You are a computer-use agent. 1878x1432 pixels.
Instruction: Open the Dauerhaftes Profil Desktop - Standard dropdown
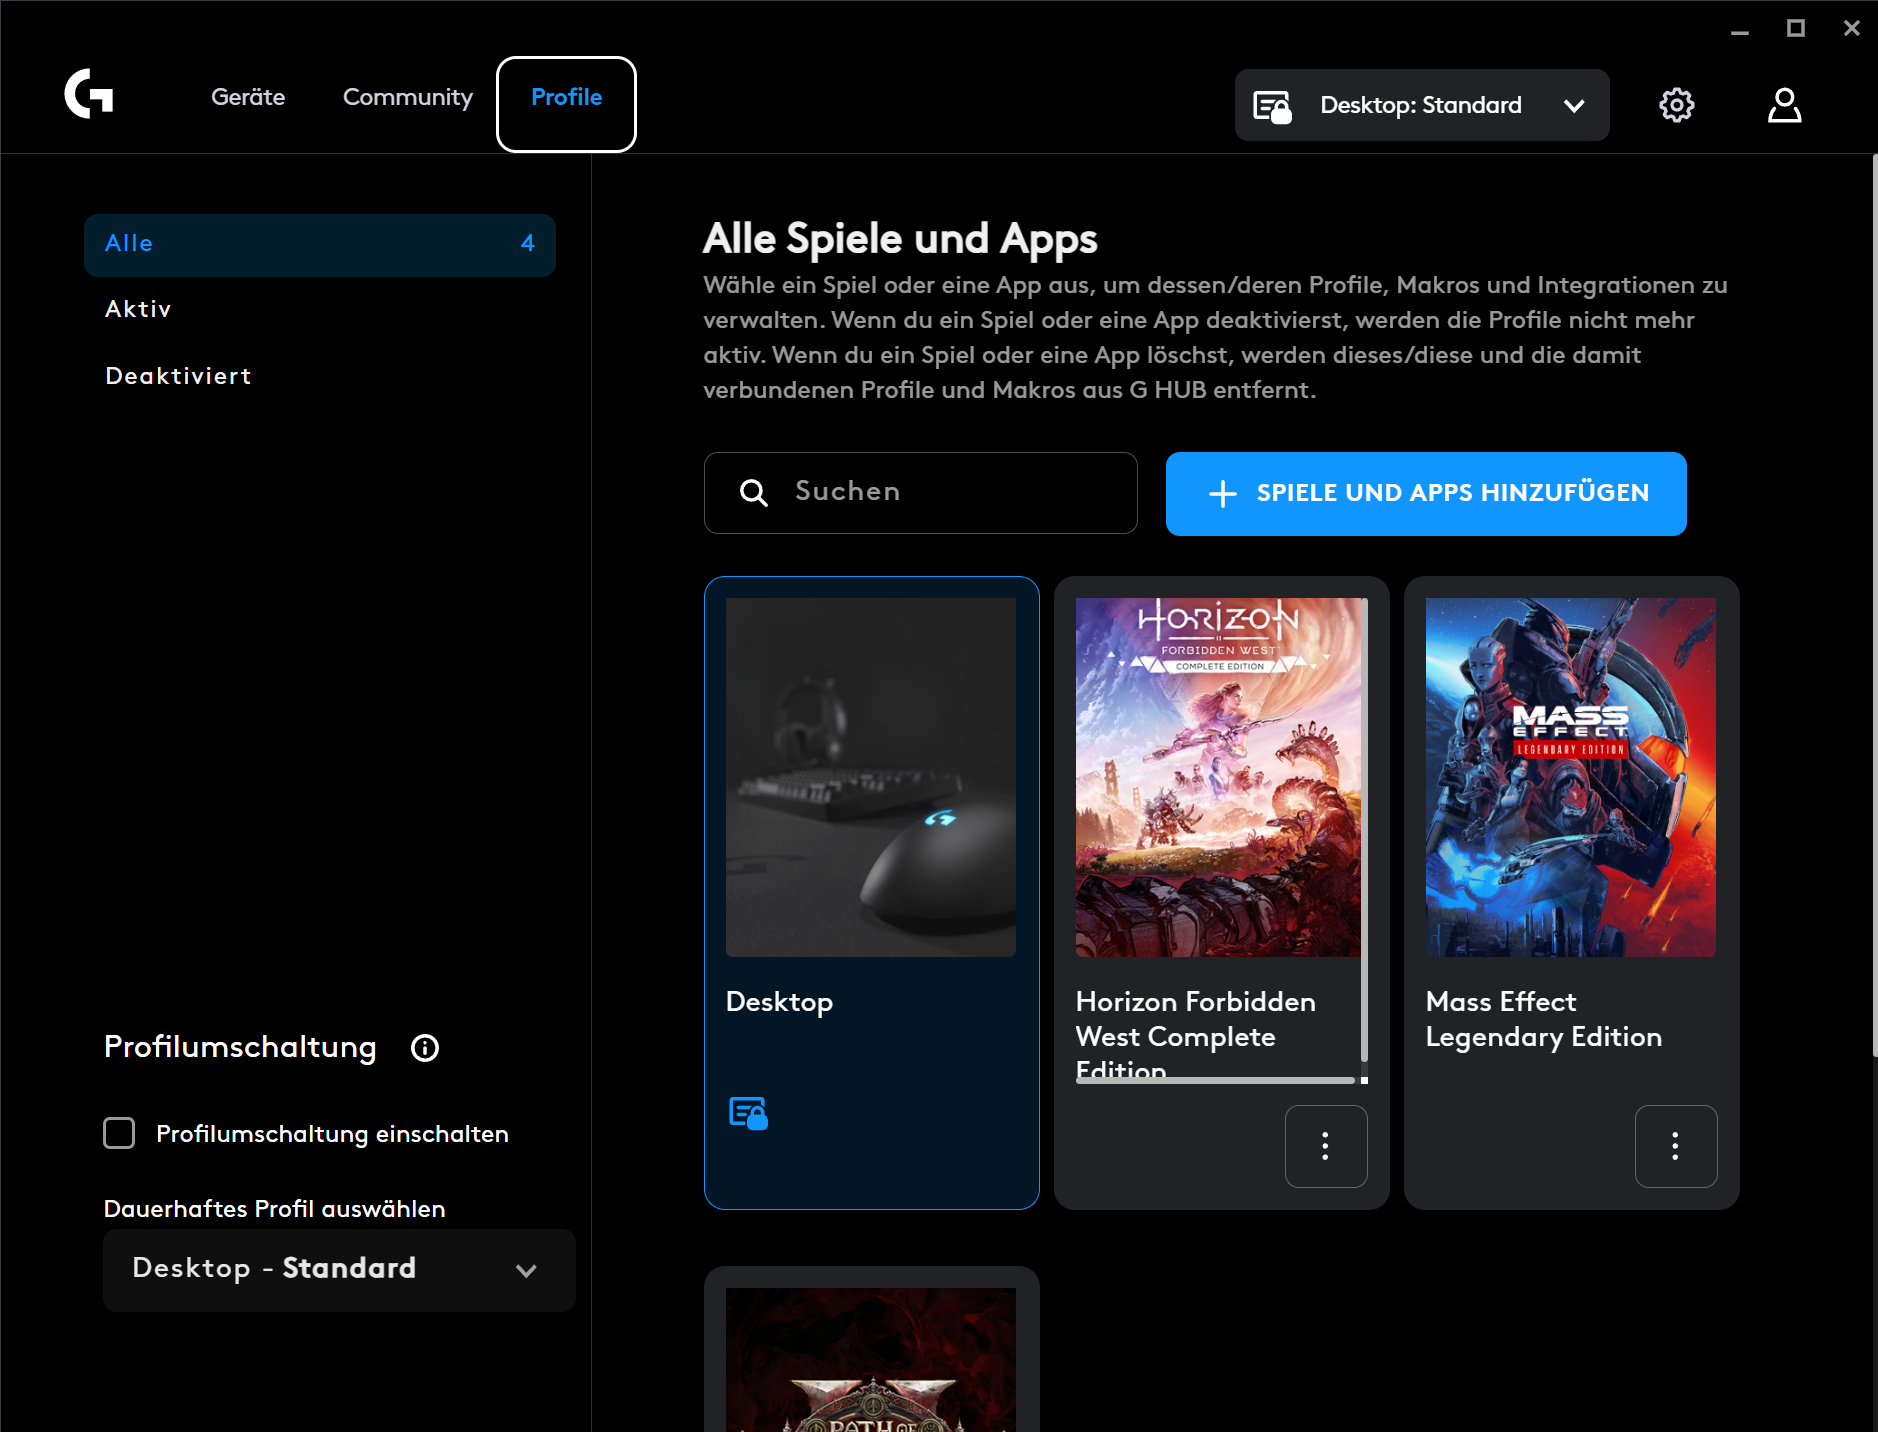(339, 1270)
